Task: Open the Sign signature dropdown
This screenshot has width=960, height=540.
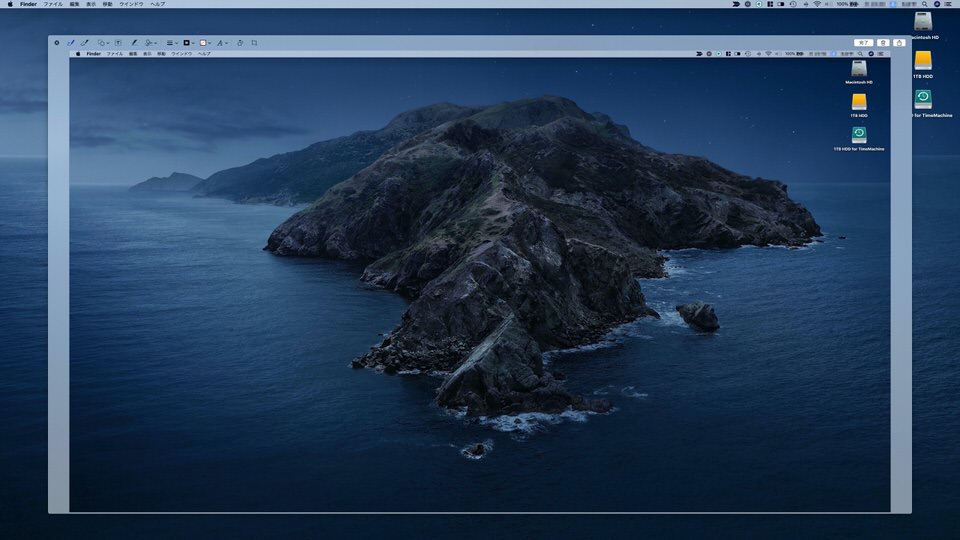Action: 151,43
